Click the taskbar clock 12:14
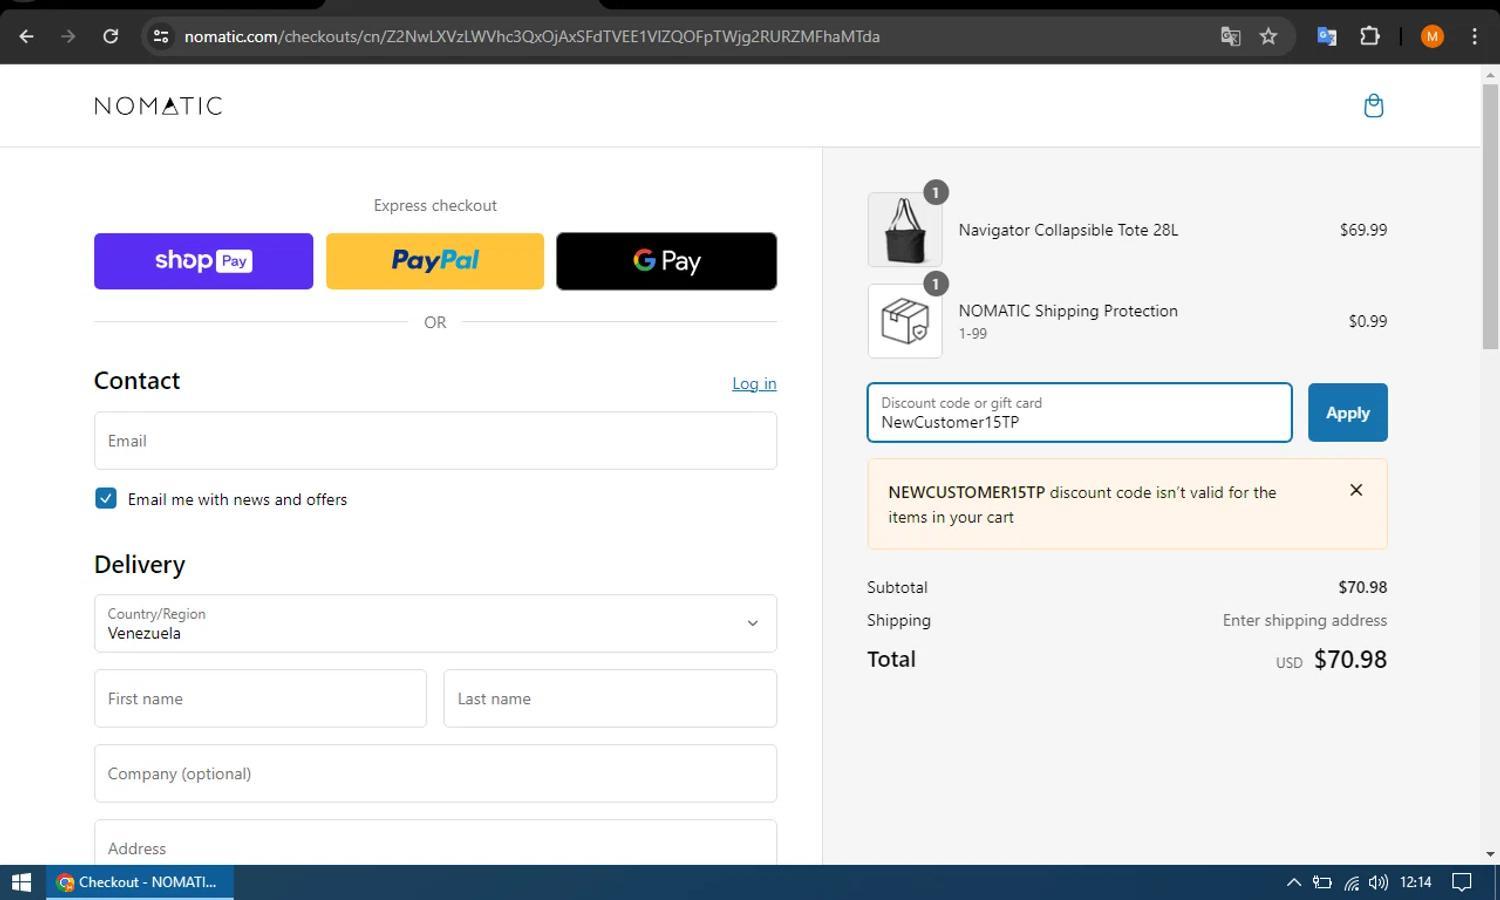Screen dimensions: 1500x900 [1415, 882]
